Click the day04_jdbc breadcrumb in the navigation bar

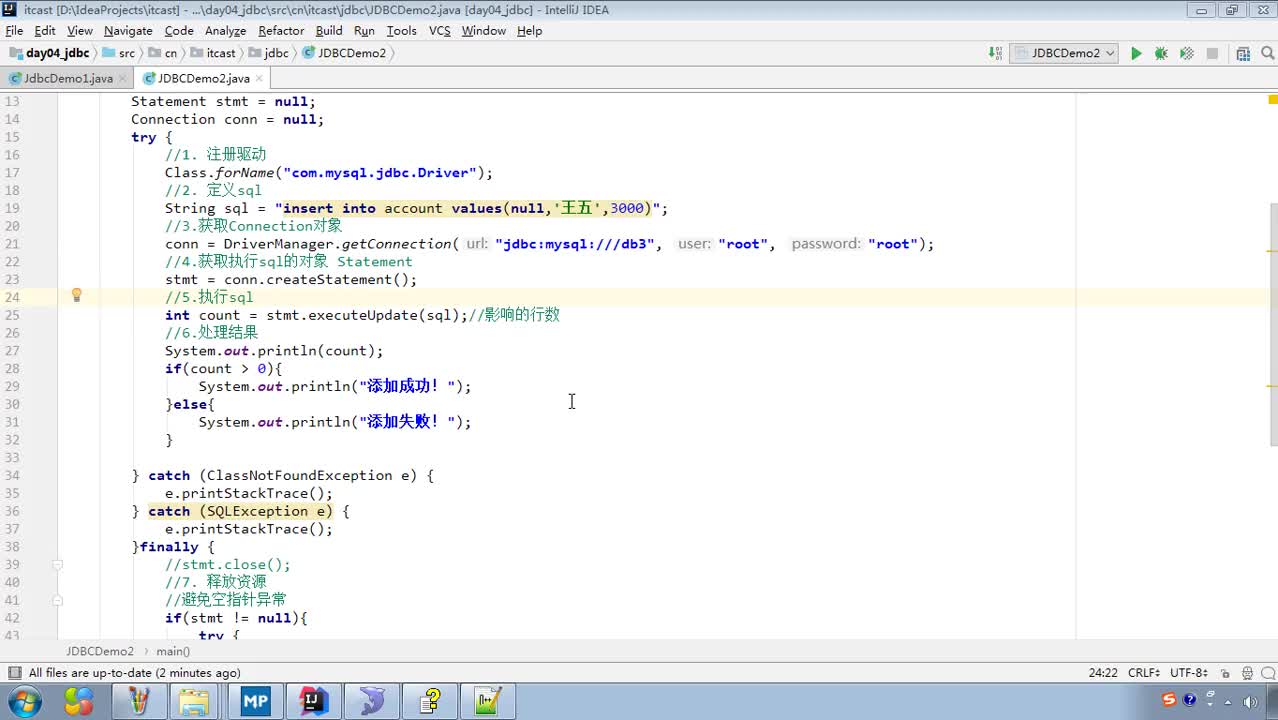tap(50, 53)
